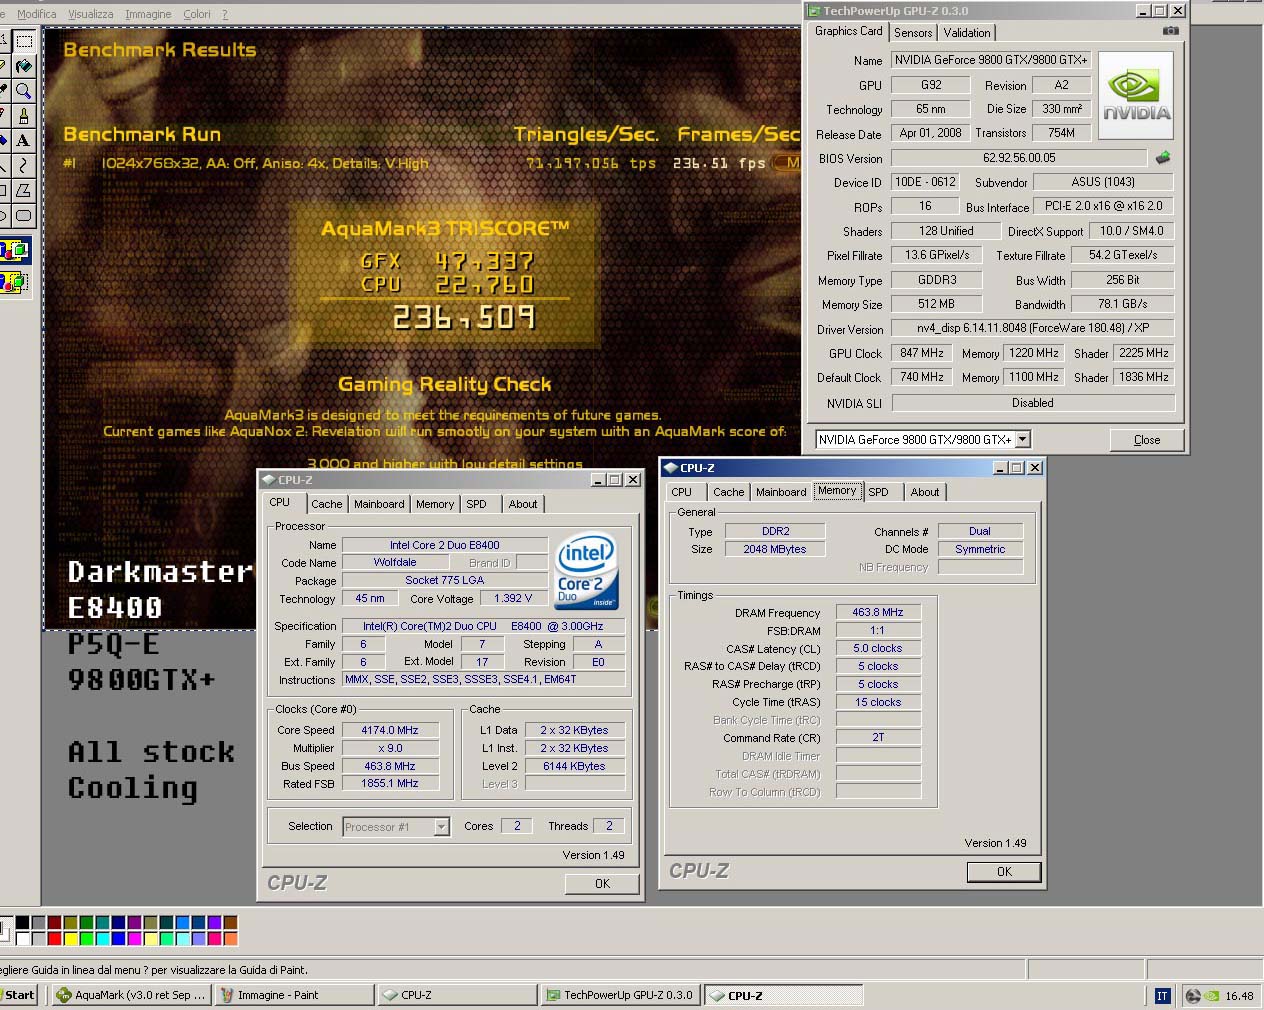Open the Modifica menu in Paint
This screenshot has height=1010, width=1264.
click(37, 14)
